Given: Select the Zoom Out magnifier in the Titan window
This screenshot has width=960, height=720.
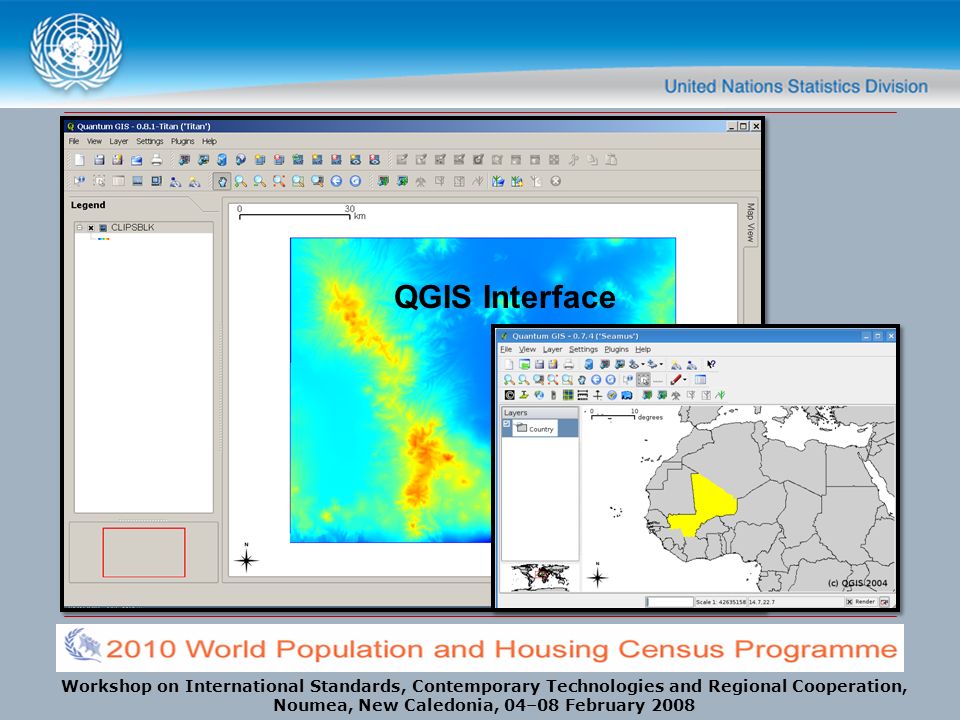Looking at the screenshot, I should pos(260,181).
